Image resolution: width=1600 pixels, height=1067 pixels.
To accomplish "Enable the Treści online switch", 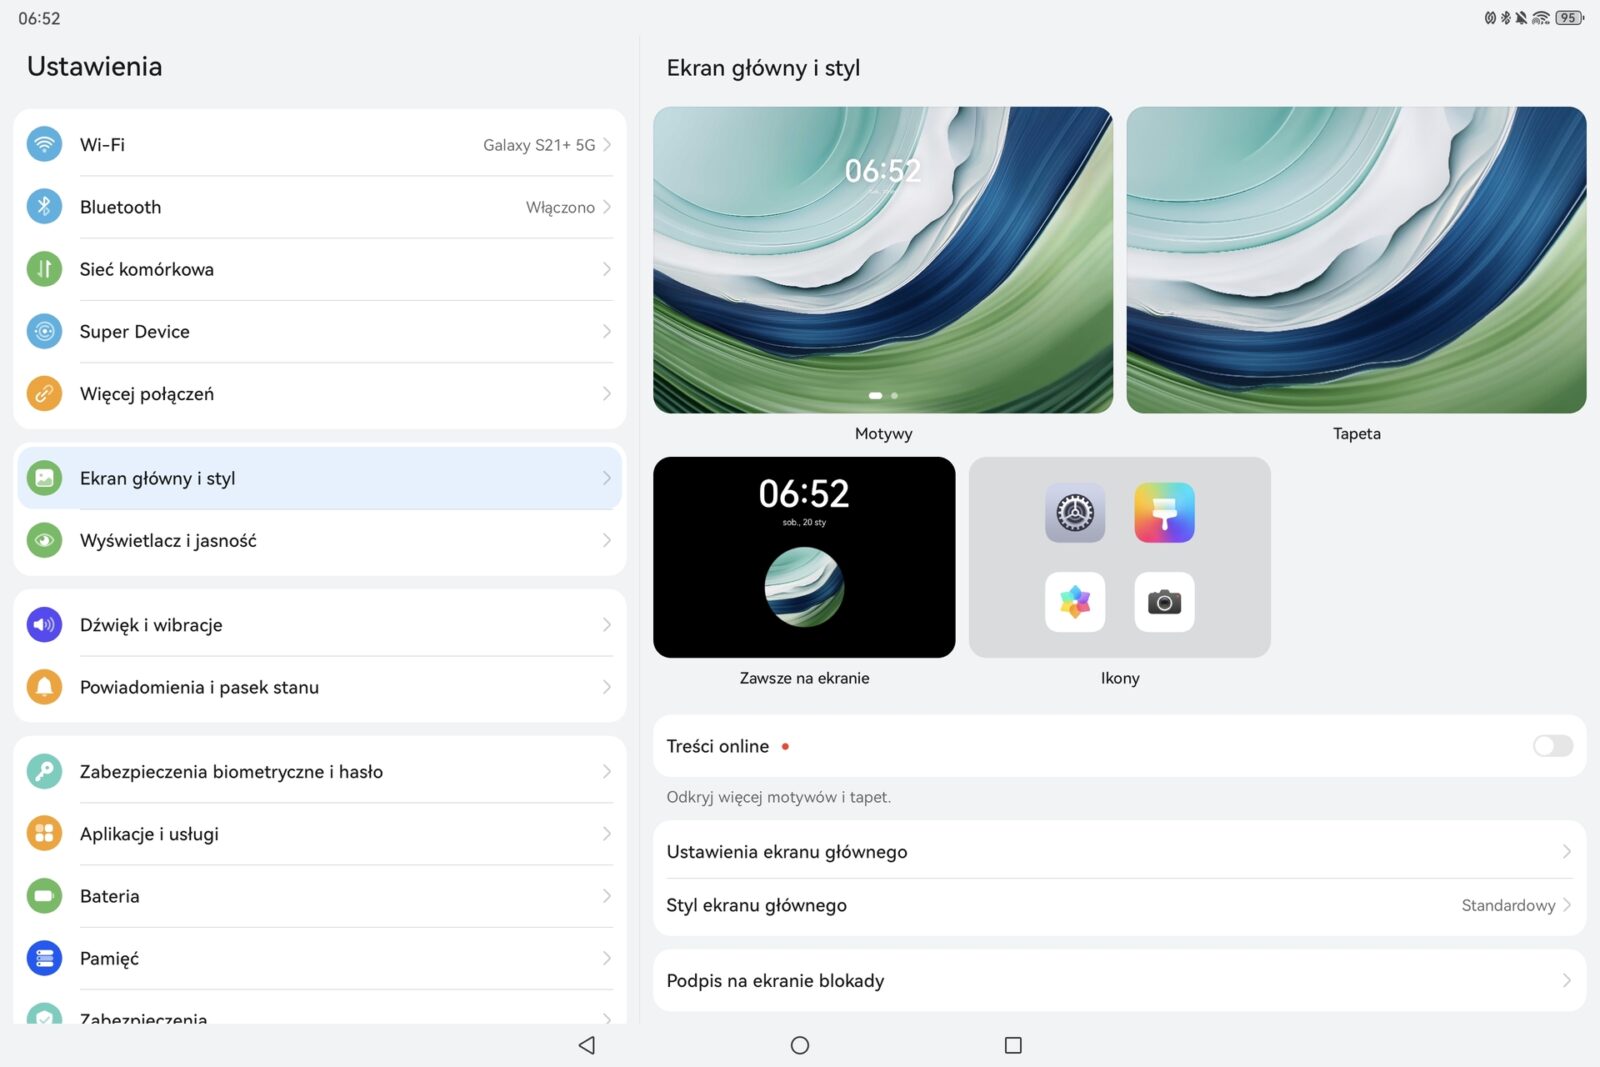I will tap(1551, 746).
